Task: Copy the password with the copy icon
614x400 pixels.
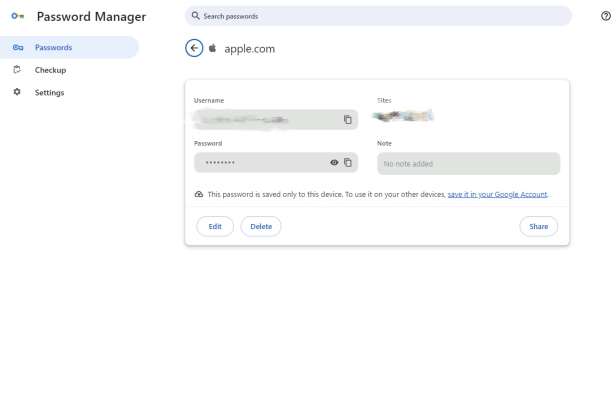Action: point(348,163)
